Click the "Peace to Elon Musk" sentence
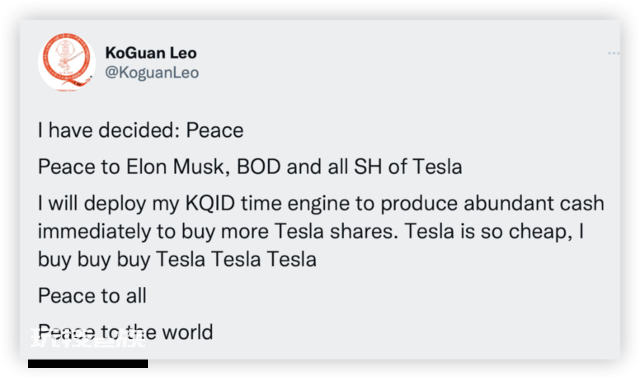The image size is (640, 379). pyautogui.click(x=250, y=167)
